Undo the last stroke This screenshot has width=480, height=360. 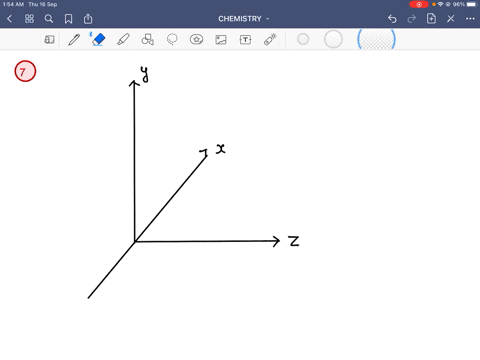click(392, 19)
